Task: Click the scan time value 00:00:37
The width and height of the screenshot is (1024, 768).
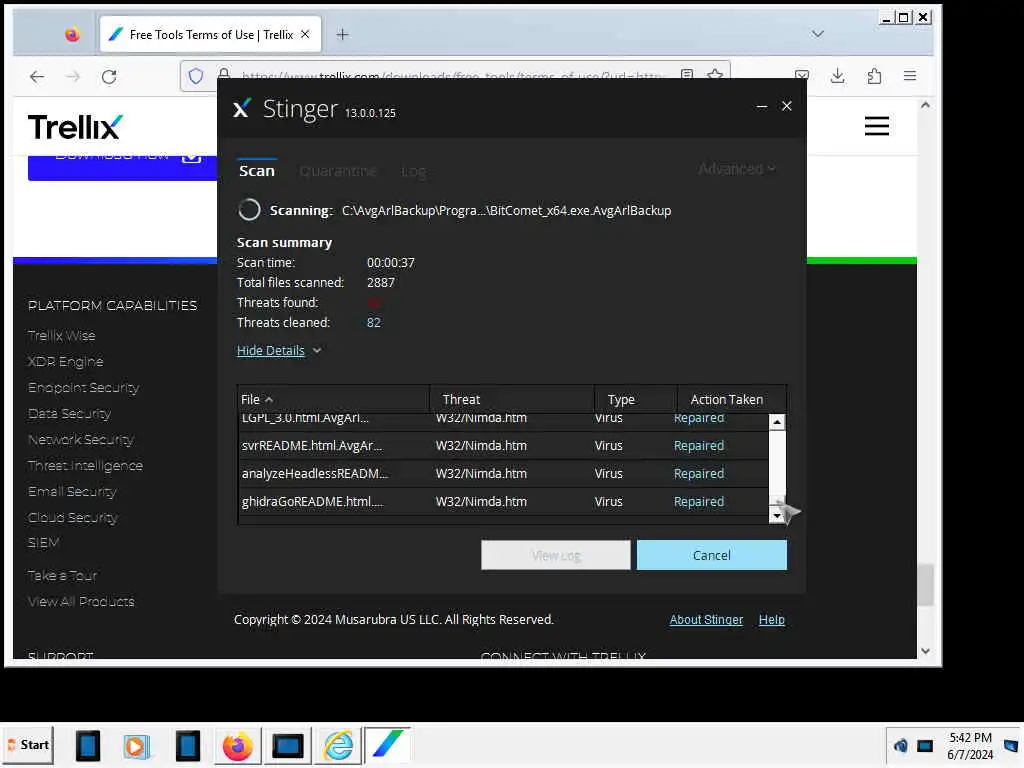Action: [x=391, y=263]
